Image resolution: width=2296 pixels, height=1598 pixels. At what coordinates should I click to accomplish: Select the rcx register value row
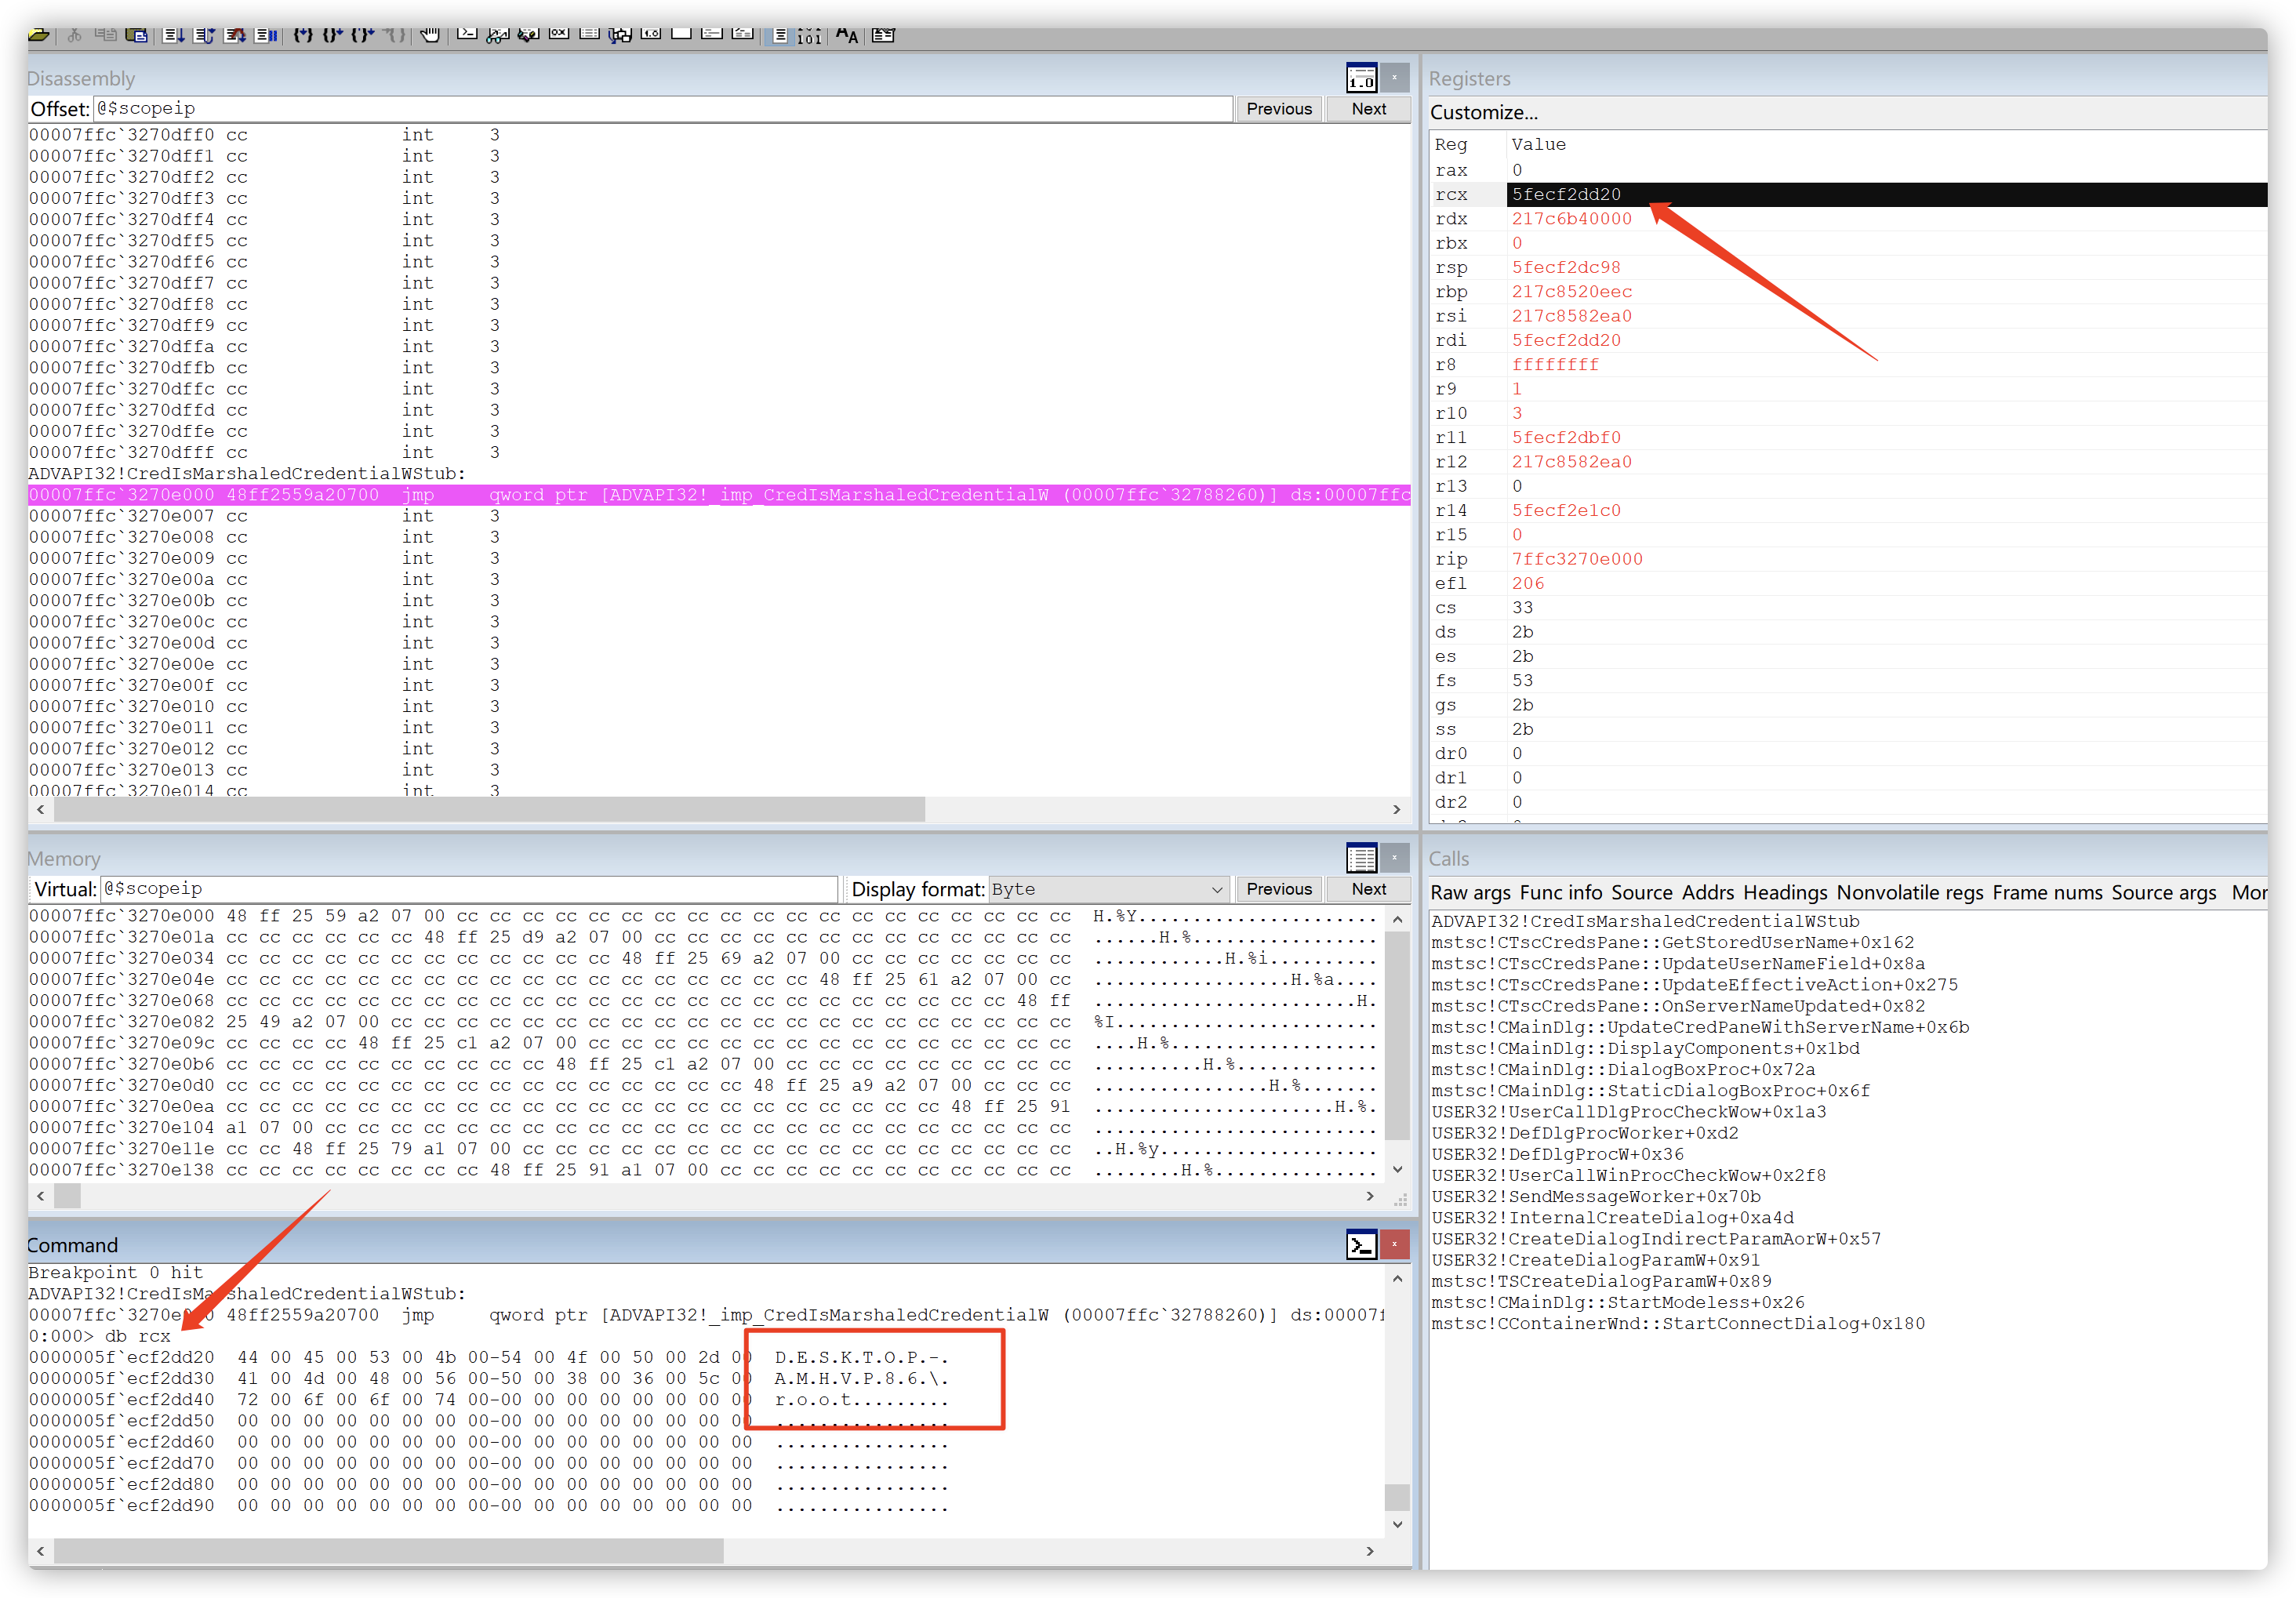click(1566, 194)
